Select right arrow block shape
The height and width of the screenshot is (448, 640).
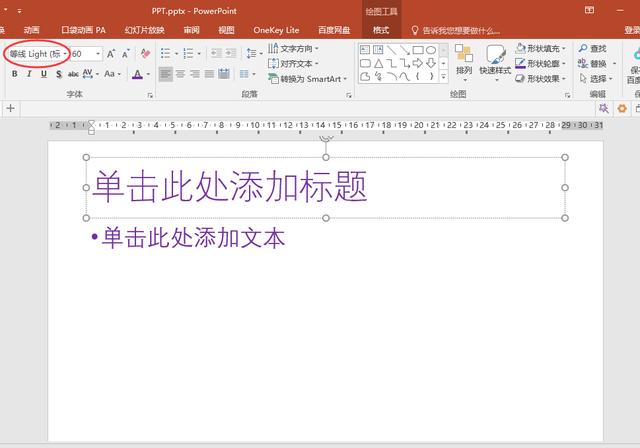tap(418, 63)
